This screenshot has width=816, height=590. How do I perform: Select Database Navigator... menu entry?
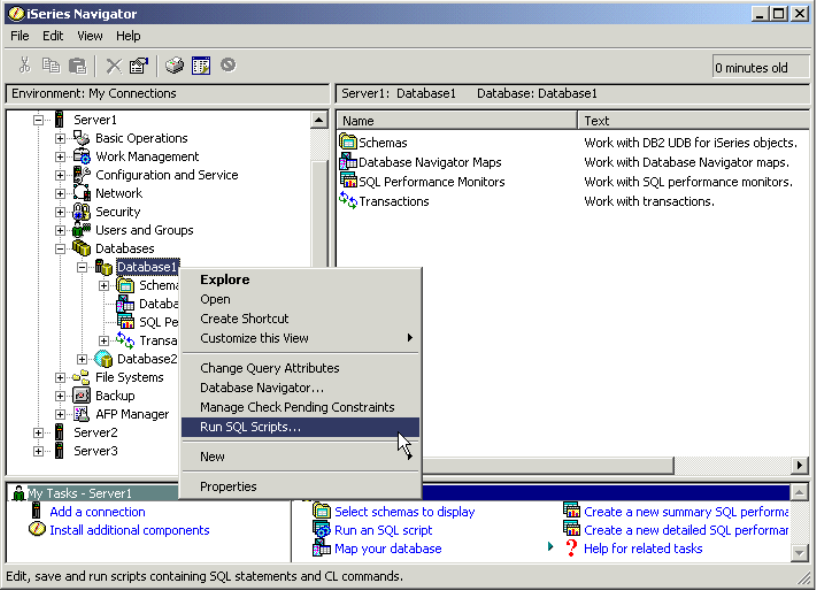pyautogui.click(x=300, y=388)
